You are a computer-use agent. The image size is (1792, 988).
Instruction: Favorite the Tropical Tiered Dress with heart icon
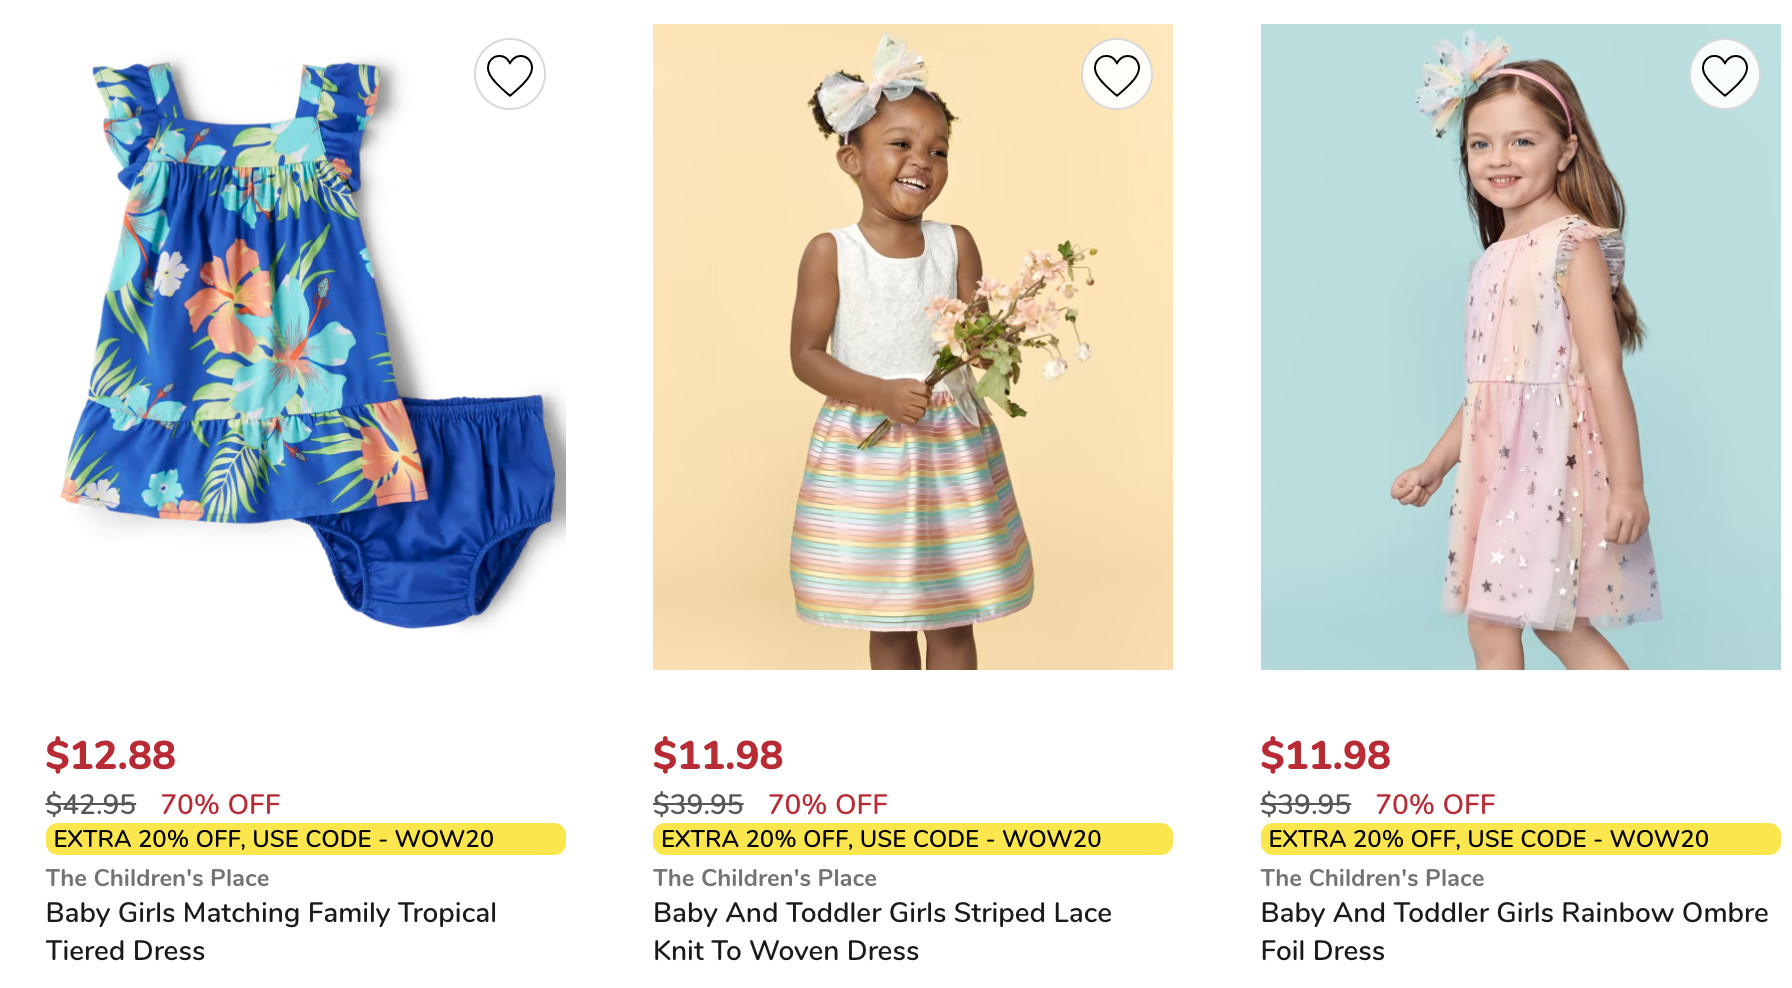[x=509, y=75]
